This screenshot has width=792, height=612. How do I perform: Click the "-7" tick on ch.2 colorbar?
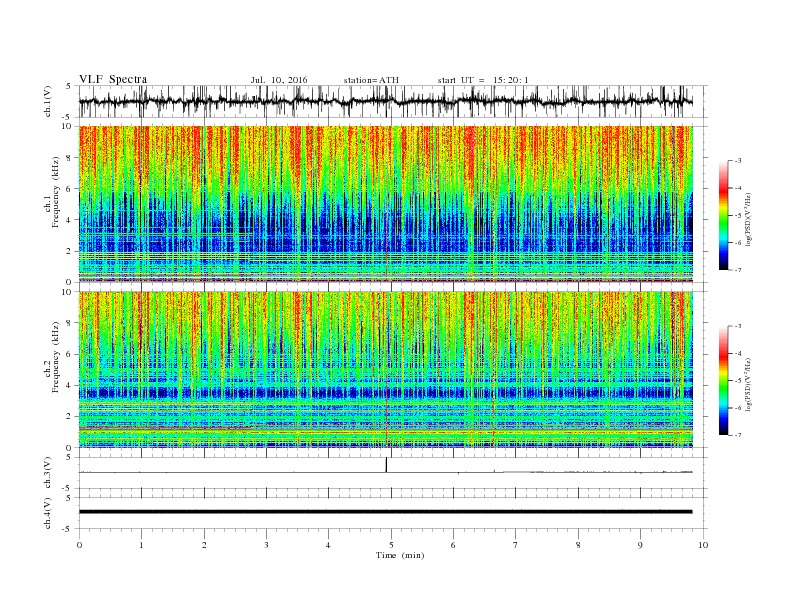[x=738, y=435]
